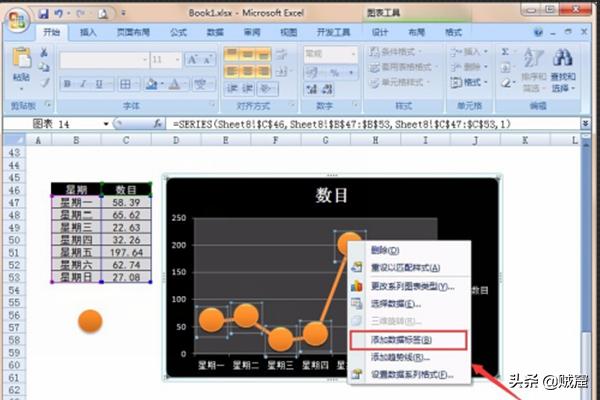Image resolution: width=600 pixels, height=400 pixels.
Task: Choose 添加数据标签(B) in context menu
Action: 409,340
